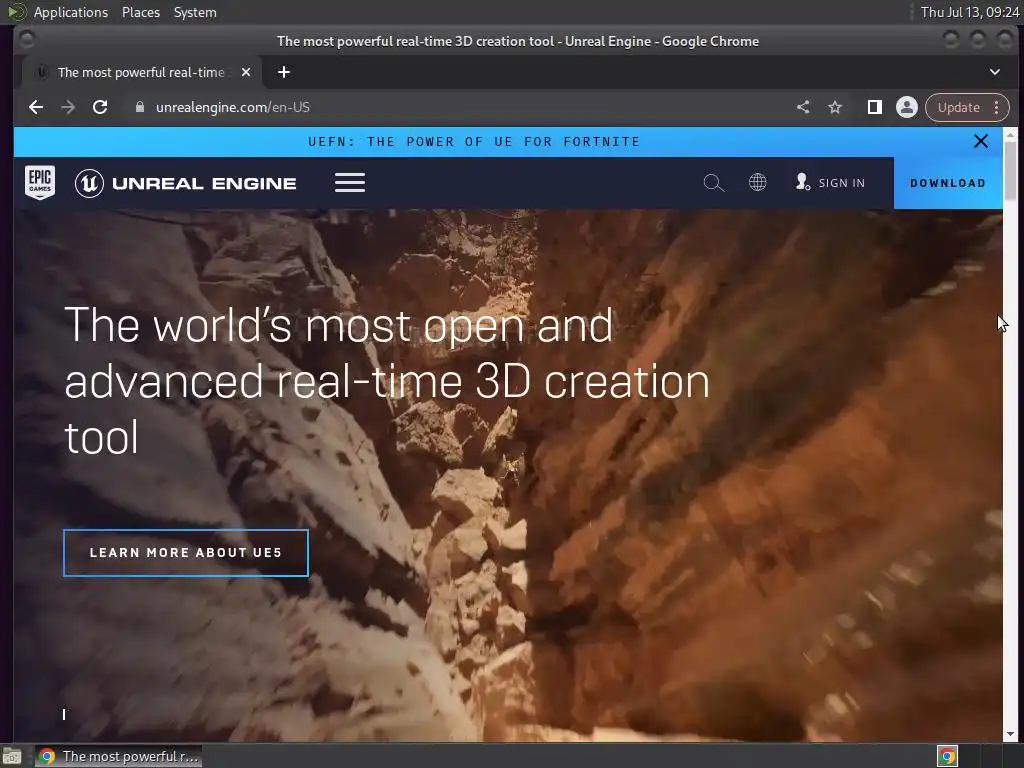
Task: Open the System menu
Action: (x=195, y=12)
